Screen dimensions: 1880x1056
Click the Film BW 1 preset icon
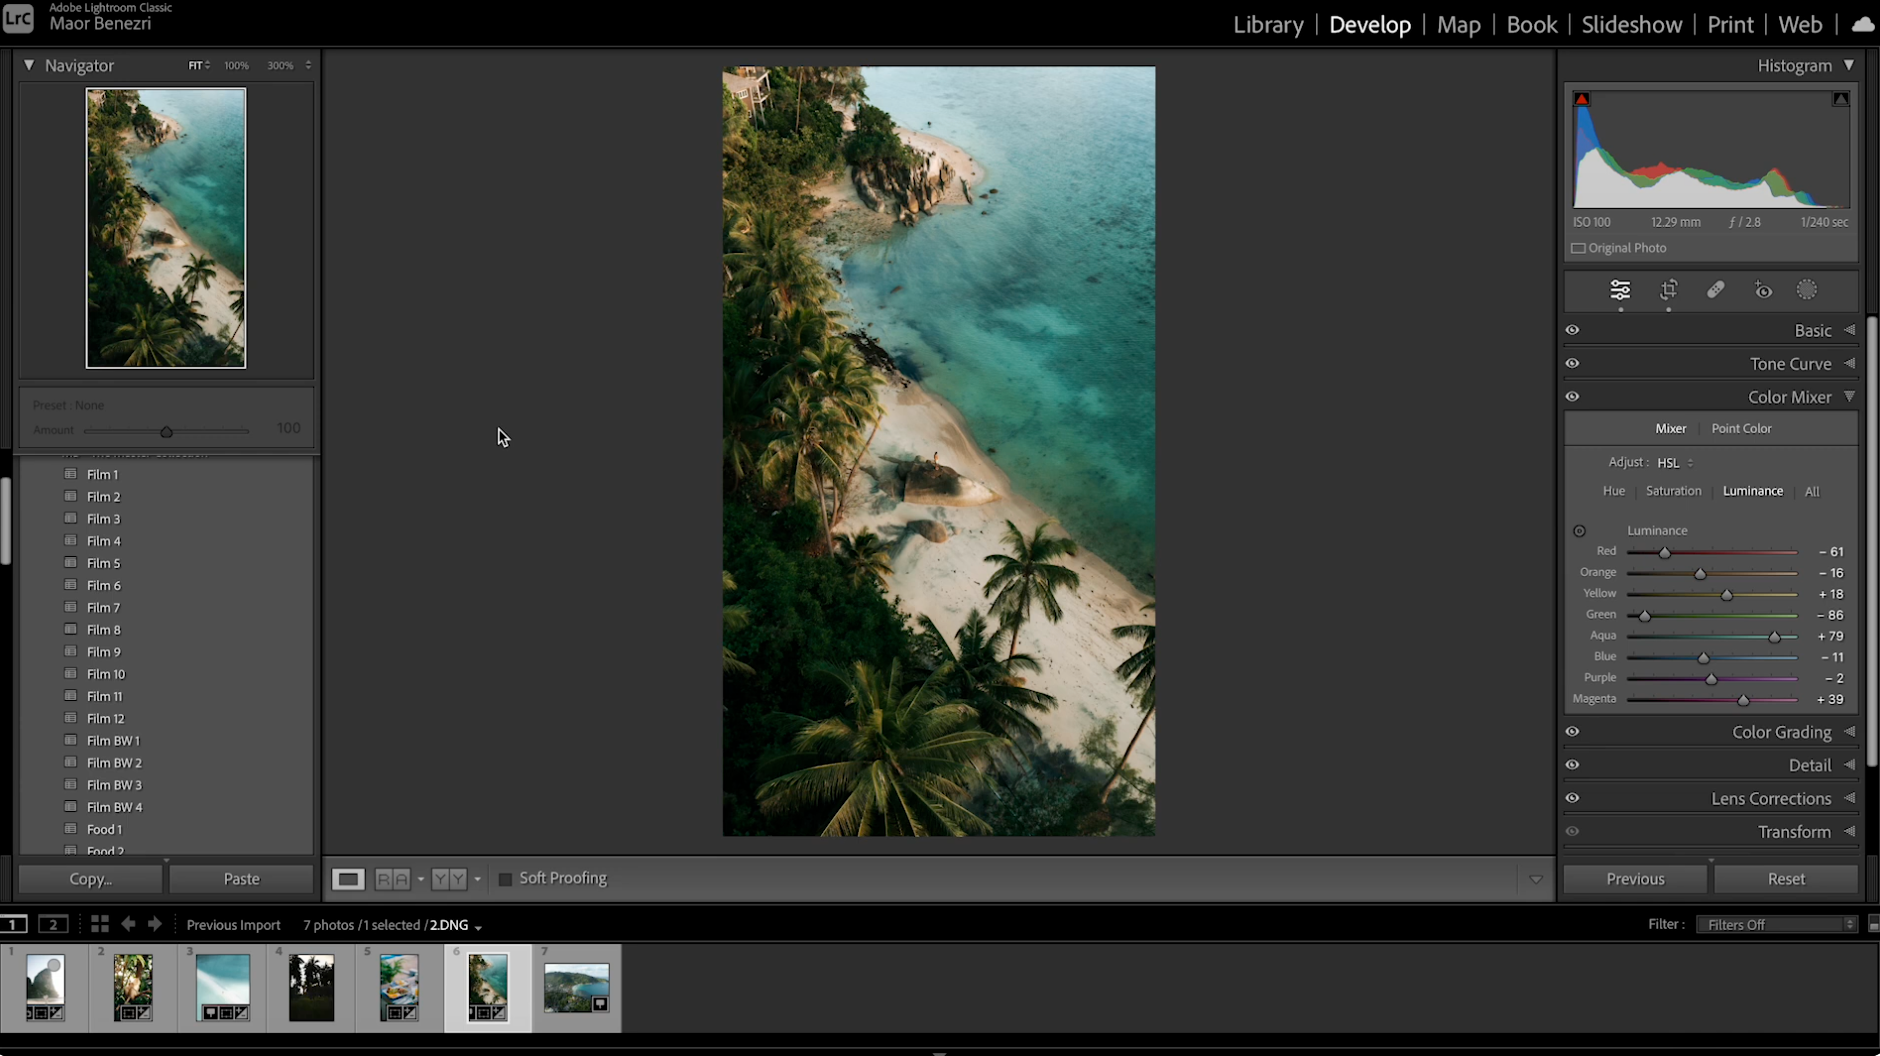click(70, 740)
